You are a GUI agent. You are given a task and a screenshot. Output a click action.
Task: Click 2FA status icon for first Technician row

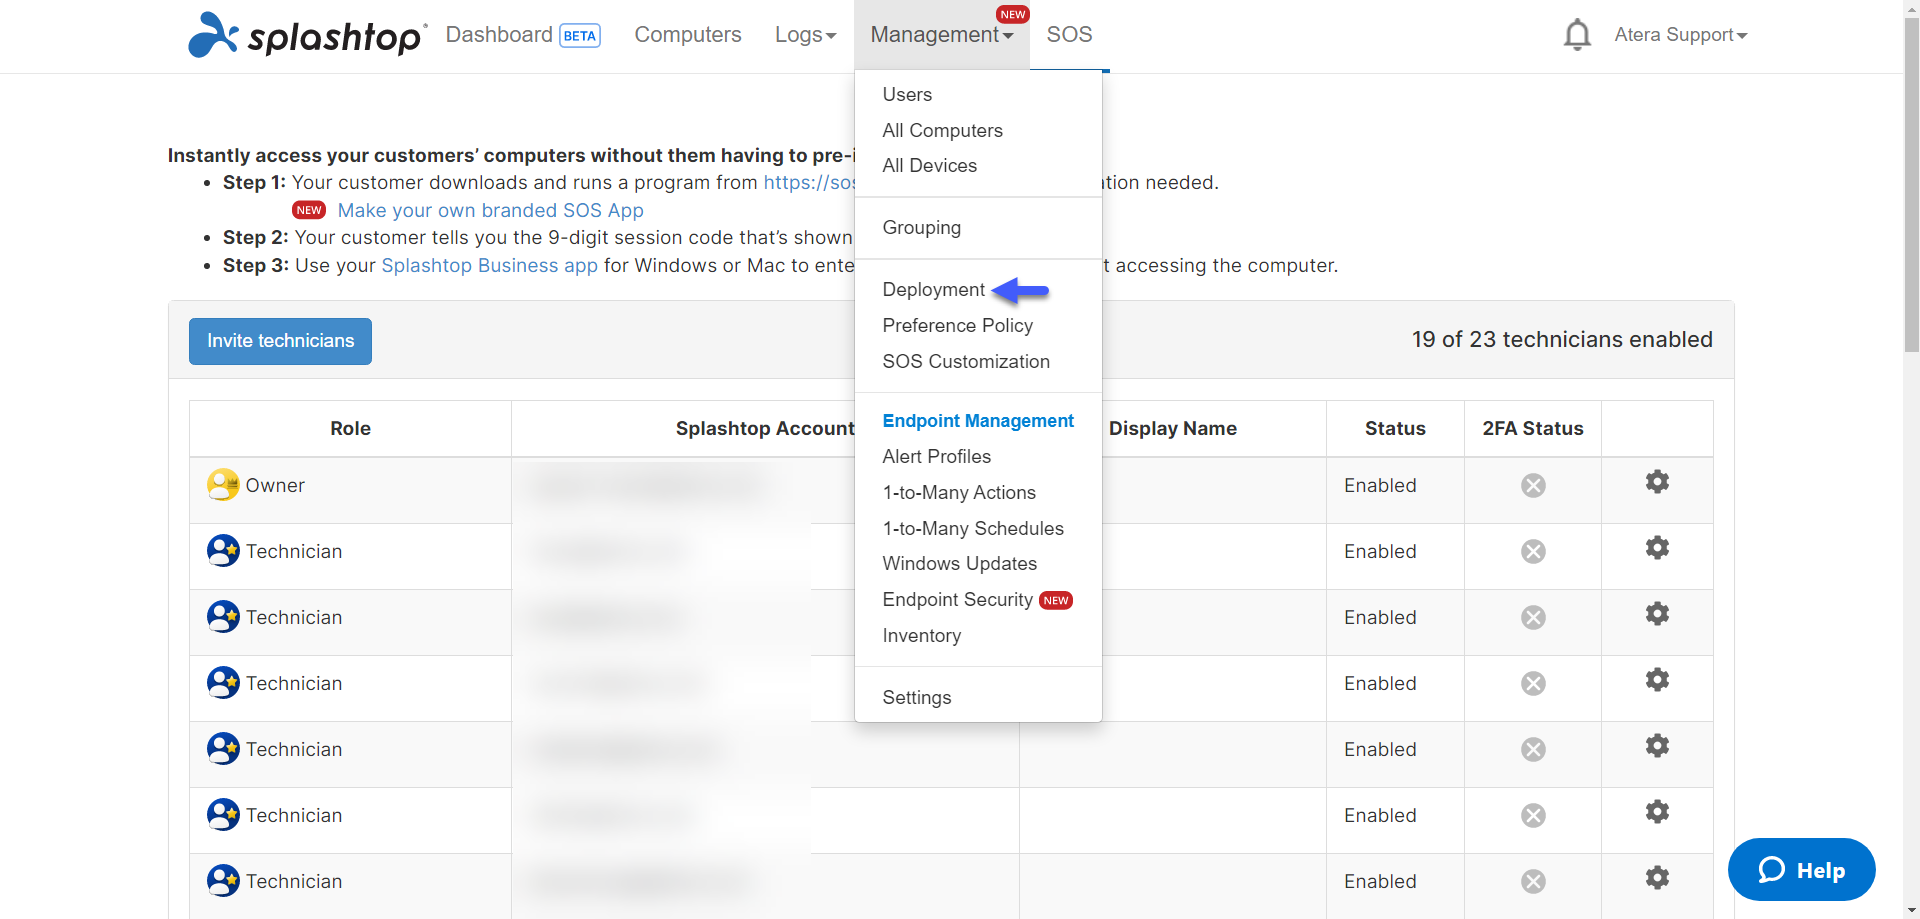coord(1533,552)
